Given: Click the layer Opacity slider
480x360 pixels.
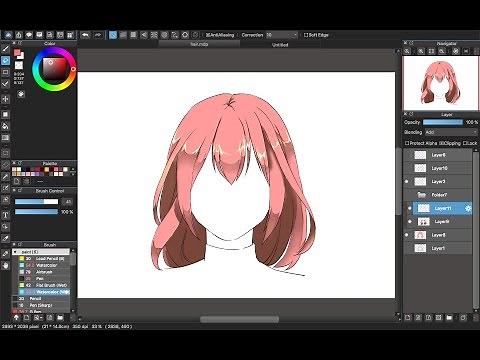Looking at the screenshot, I should coord(443,122).
